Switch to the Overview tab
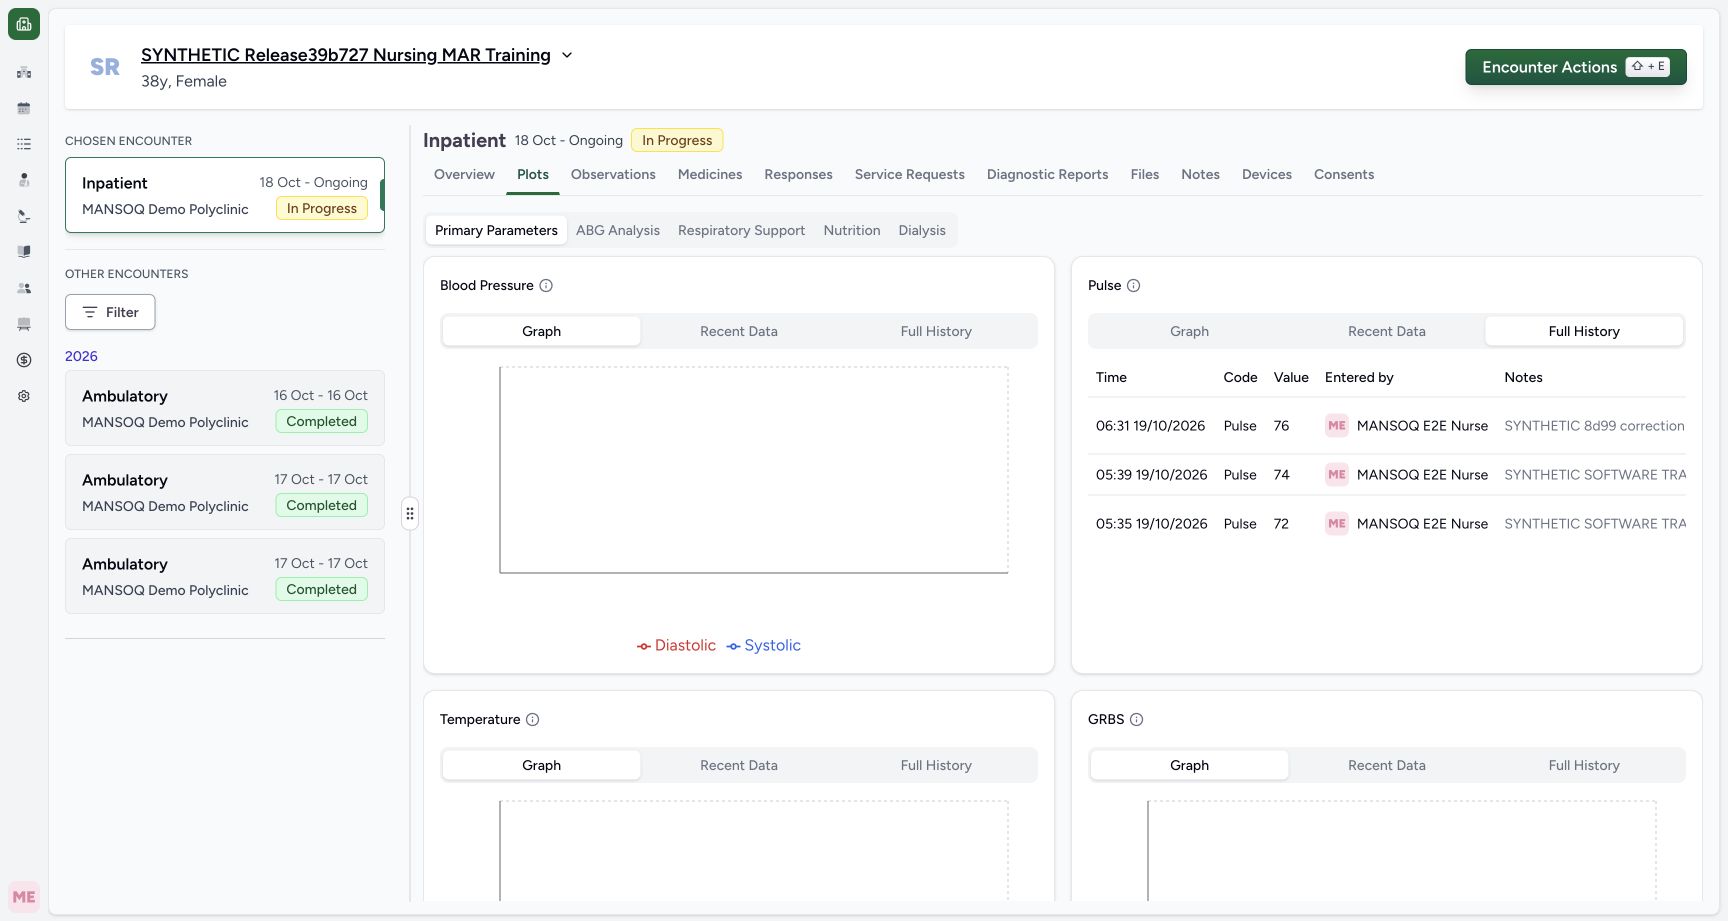Viewport: 1728px width, 921px height. [464, 174]
